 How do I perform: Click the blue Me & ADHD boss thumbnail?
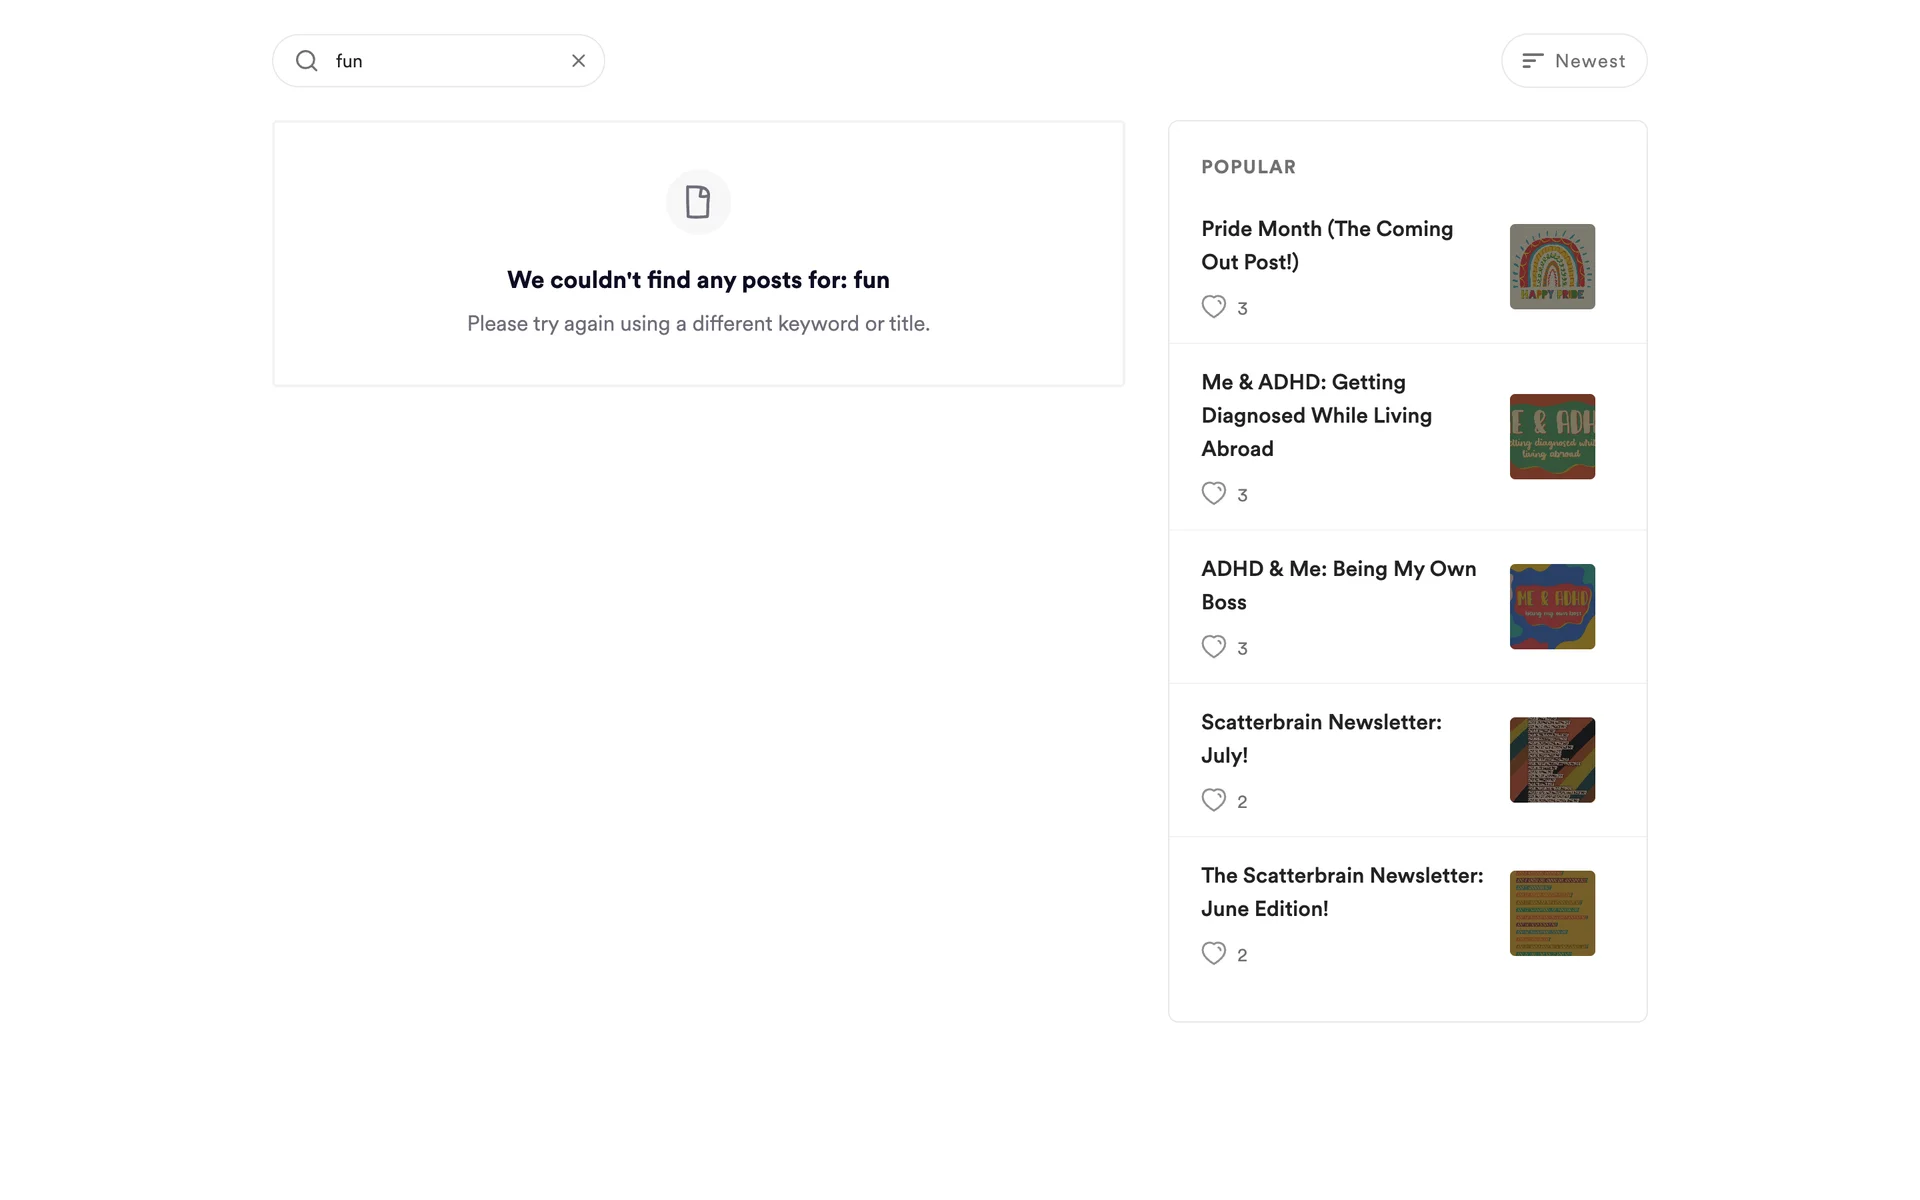click(1552, 607)
